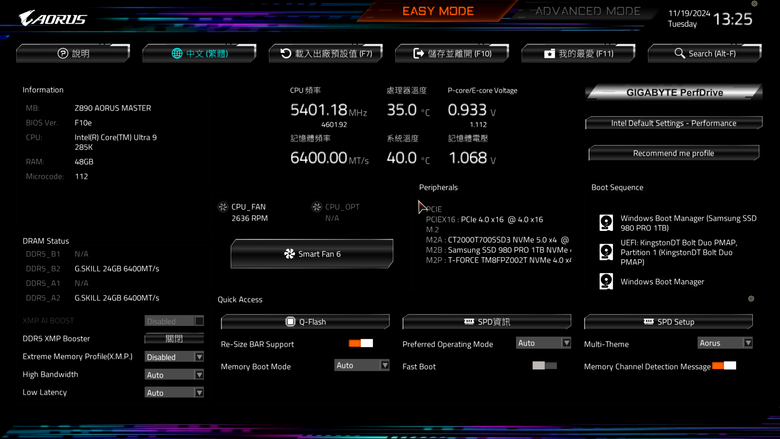Click GIGABYTE PerfDrive header
780x439 pixels.
(x=674, y=92)
